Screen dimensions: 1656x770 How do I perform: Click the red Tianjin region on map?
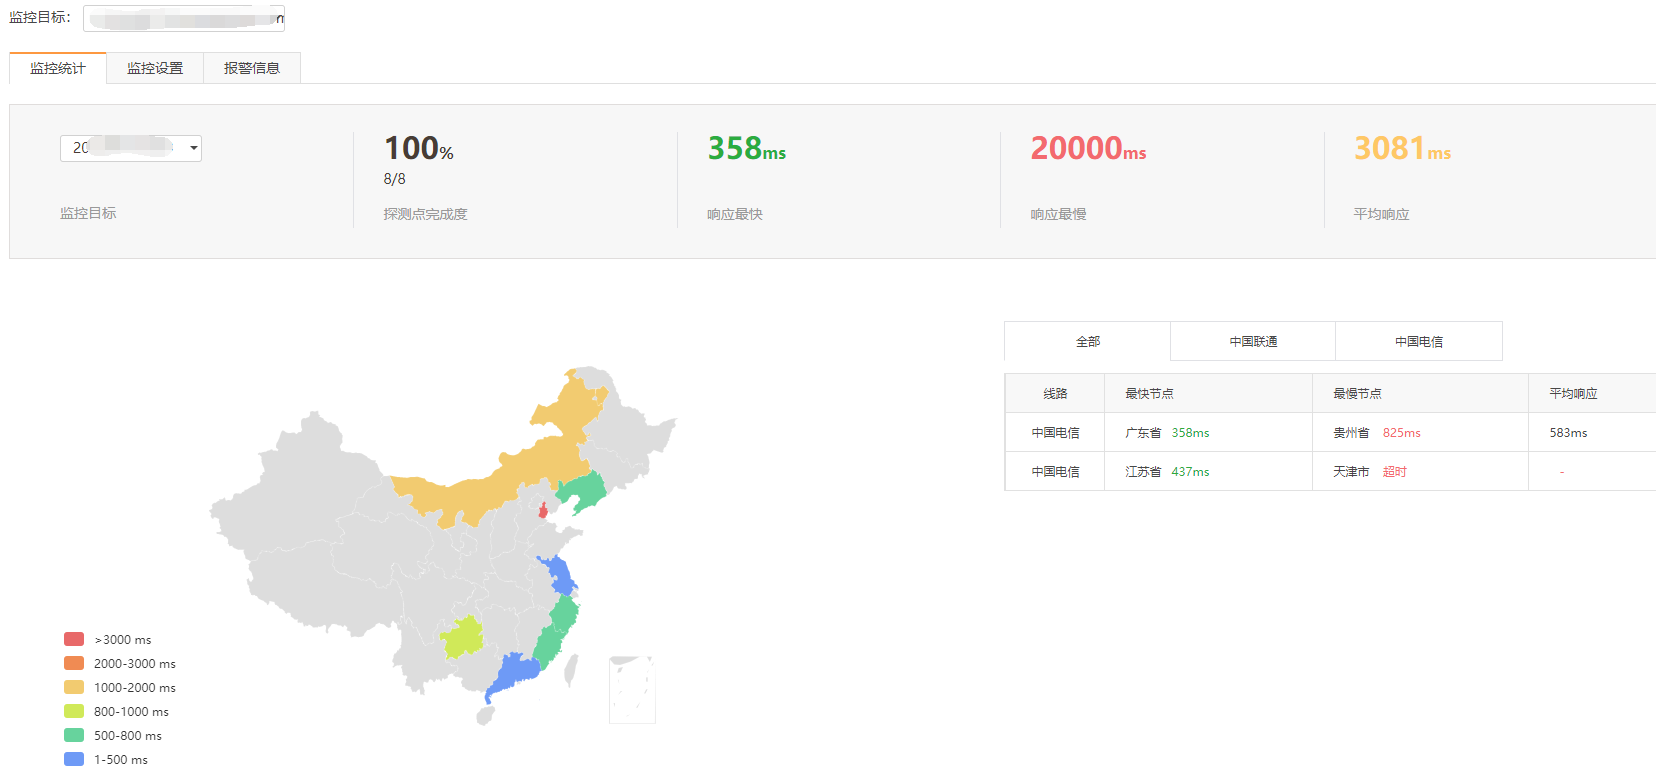click(543, 511)
